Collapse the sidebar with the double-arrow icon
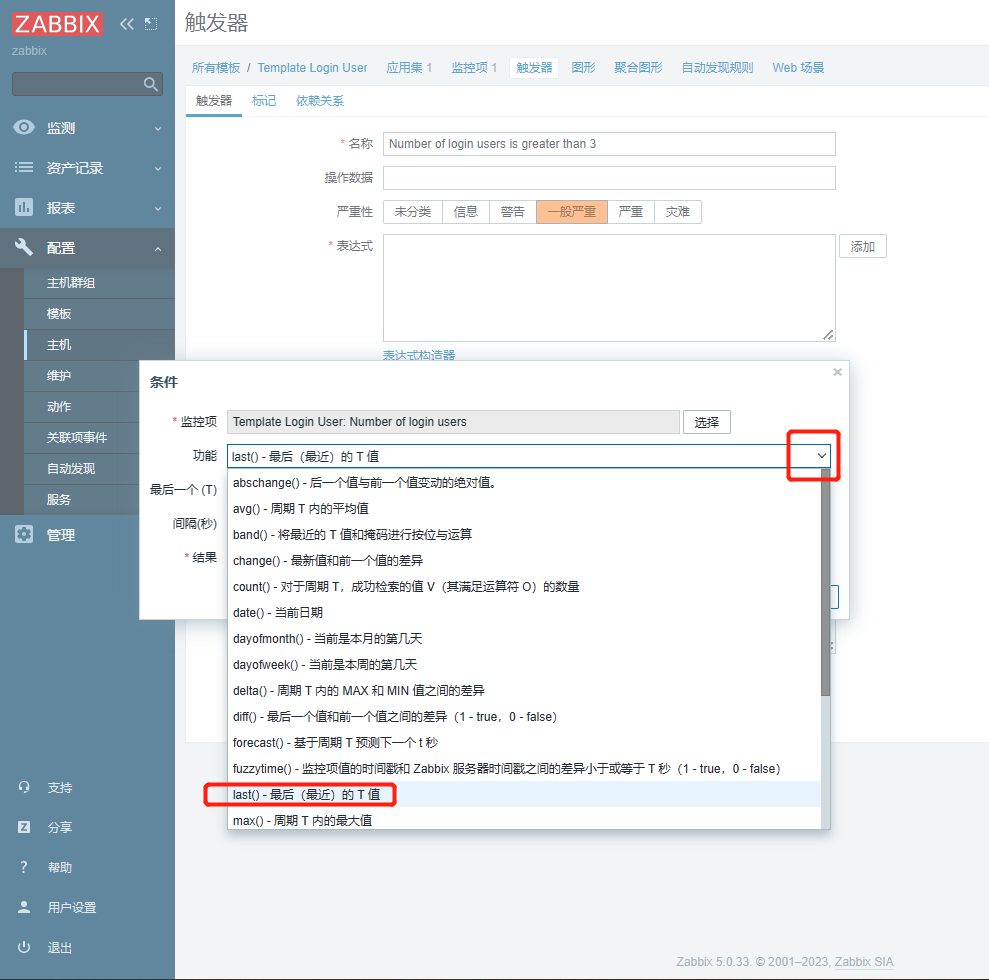Screen dimensions: 989x980 pos(127,24)
